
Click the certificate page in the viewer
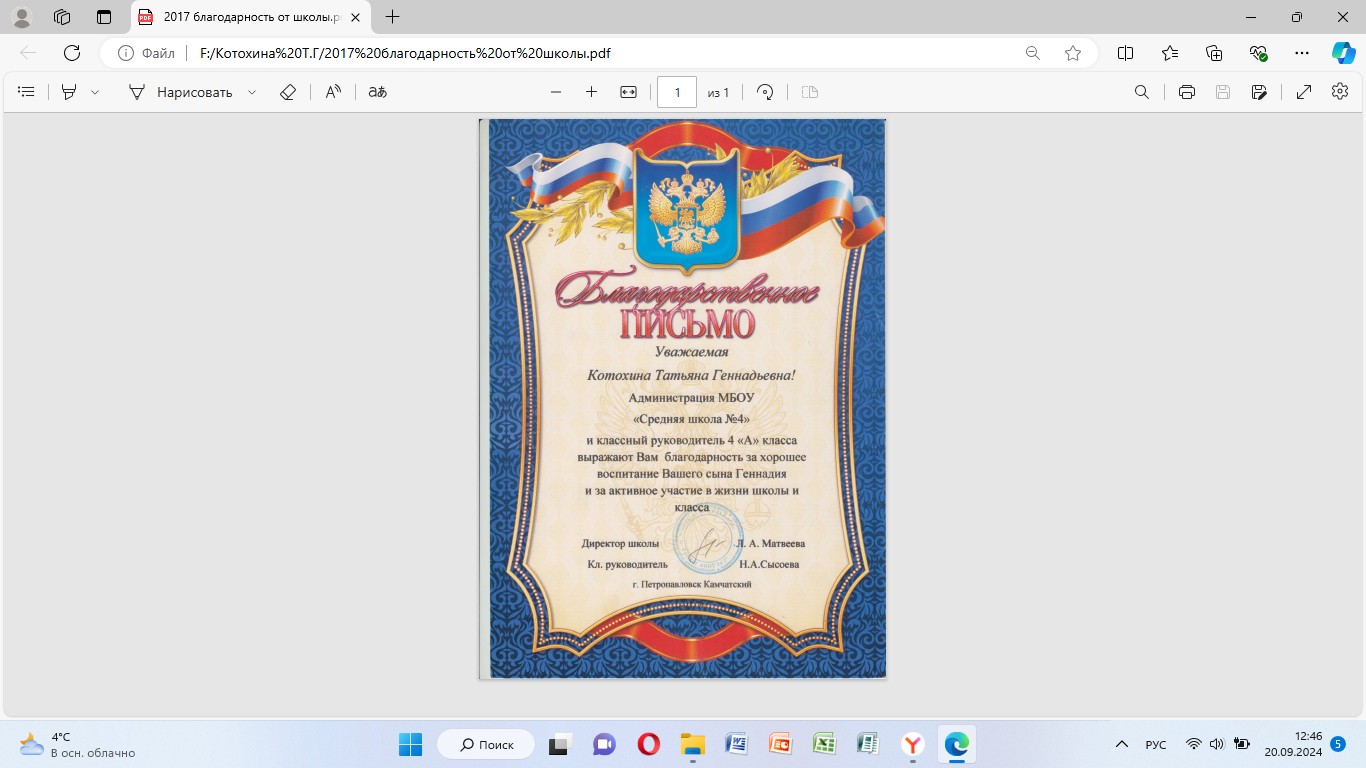pos(683,400)
